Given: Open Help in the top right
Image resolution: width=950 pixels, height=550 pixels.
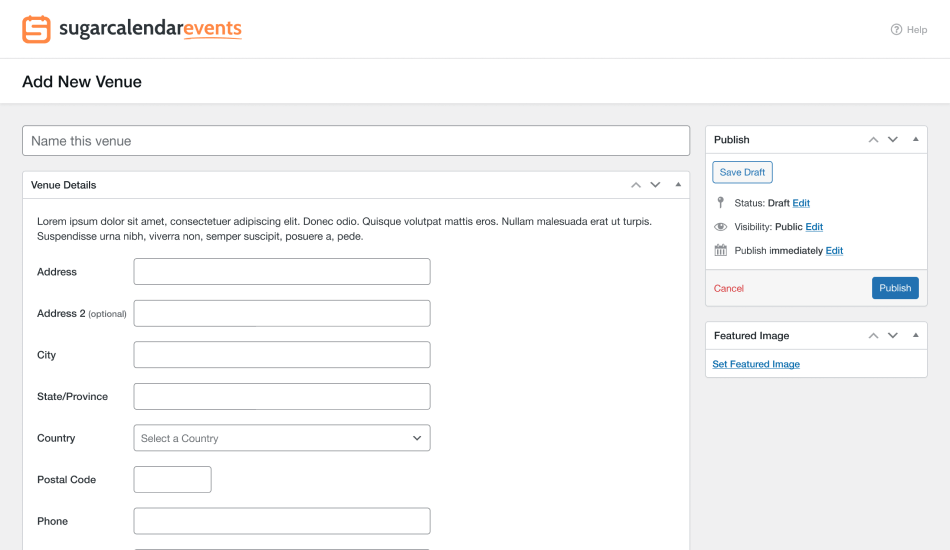Looking at the screenshot, I should click(x=909, y=30).
